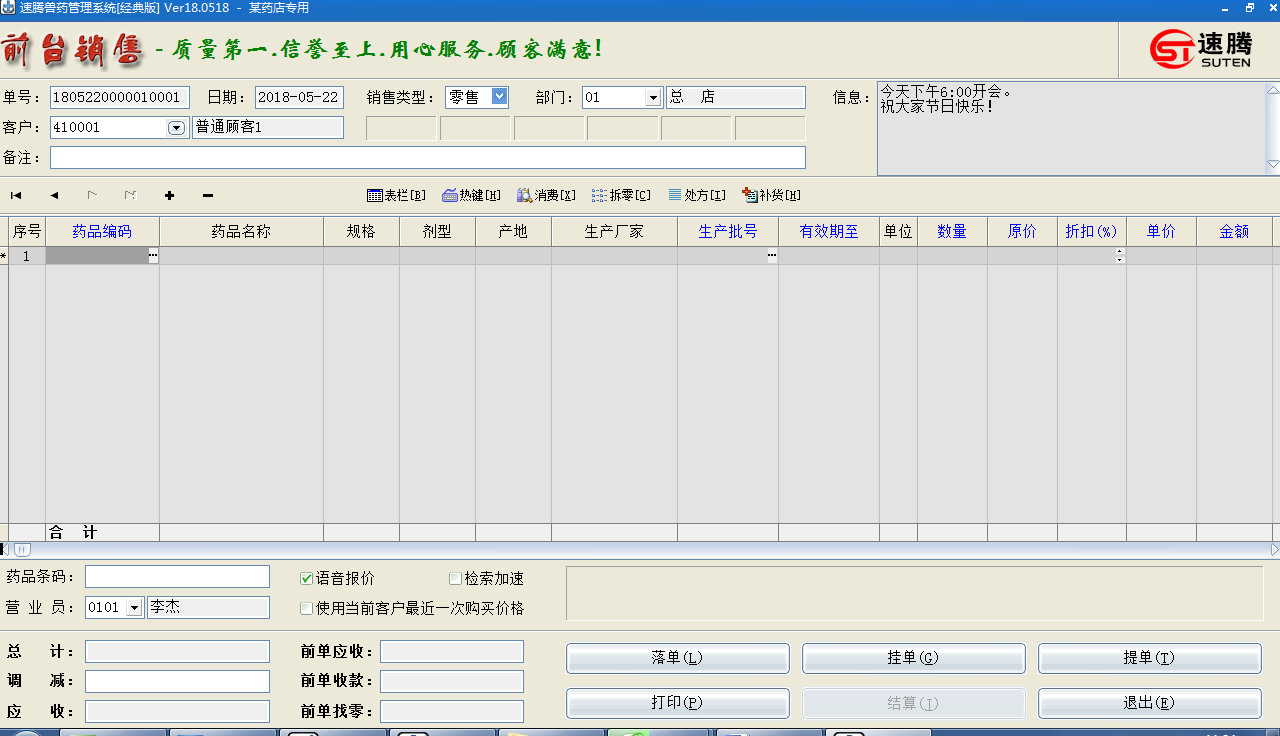Open the 消费[X] consumption lookup
1280x736 pixels.
pos(546,196)
